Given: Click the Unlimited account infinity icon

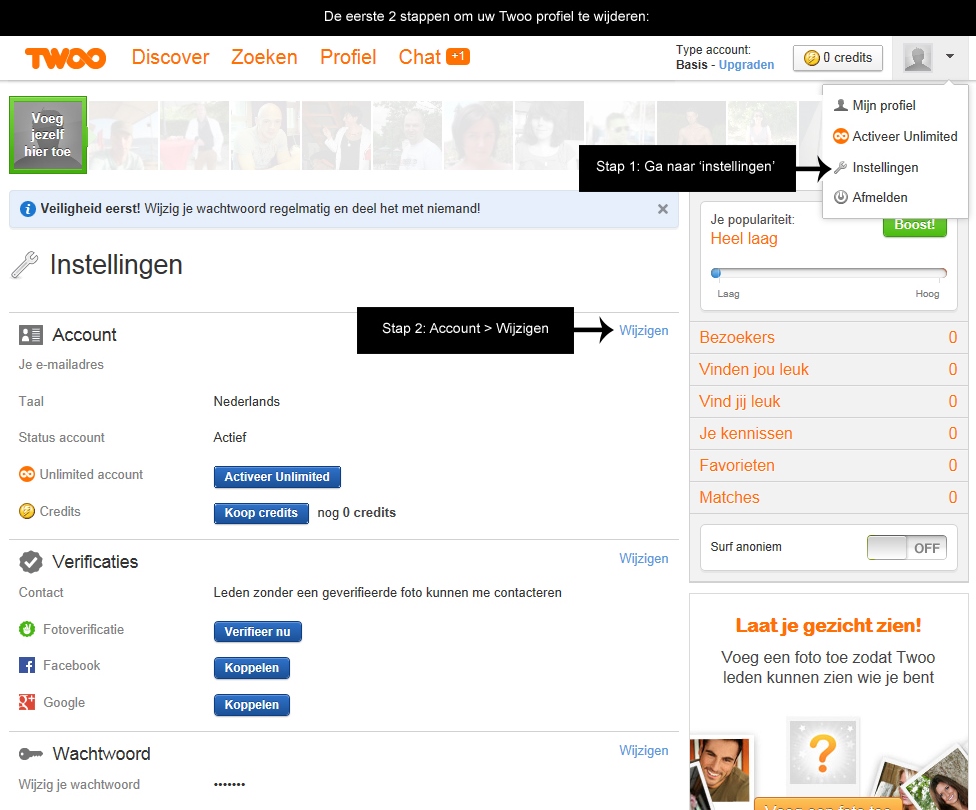Looking at the screenshot, I should pos(27,474).
